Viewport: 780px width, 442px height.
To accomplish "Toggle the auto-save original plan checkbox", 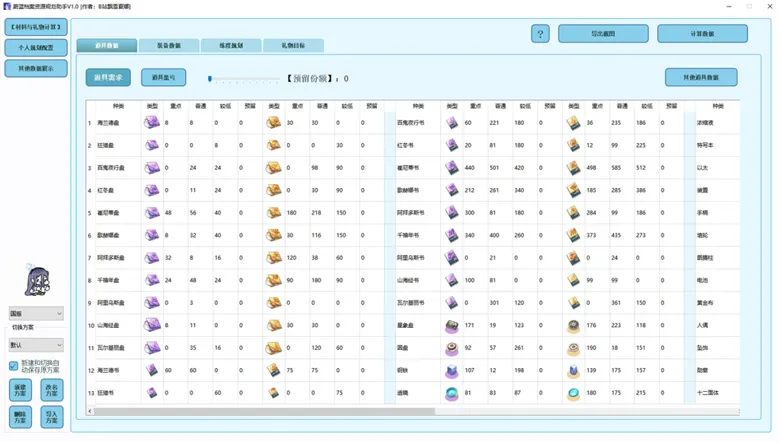I will pyautogui.click(x=13, y=366).
